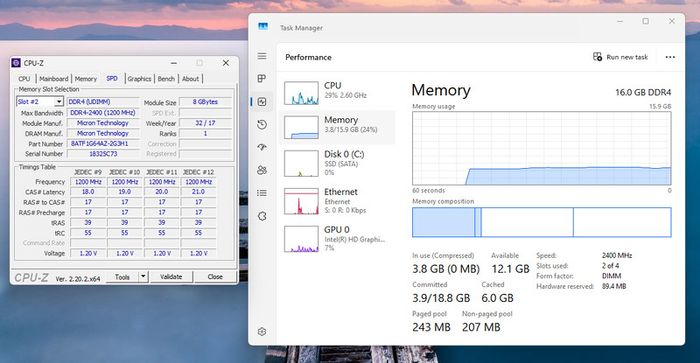The image size is (700, 363).
Task: Click Speed 2400 MHz value
Action: 617,255
